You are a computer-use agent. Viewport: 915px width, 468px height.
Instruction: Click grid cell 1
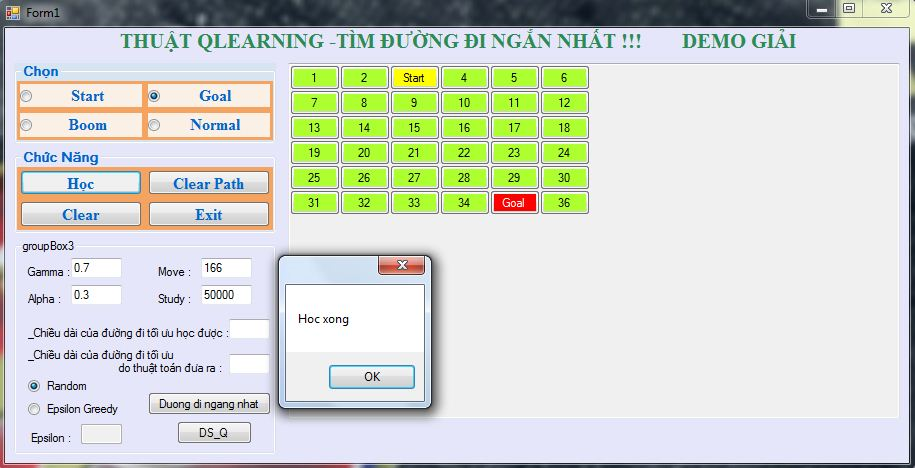click(x=315, y=78)
